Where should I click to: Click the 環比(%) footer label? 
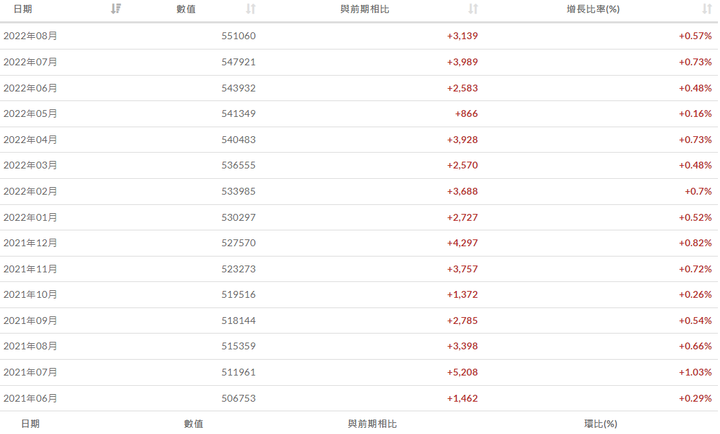601,424
